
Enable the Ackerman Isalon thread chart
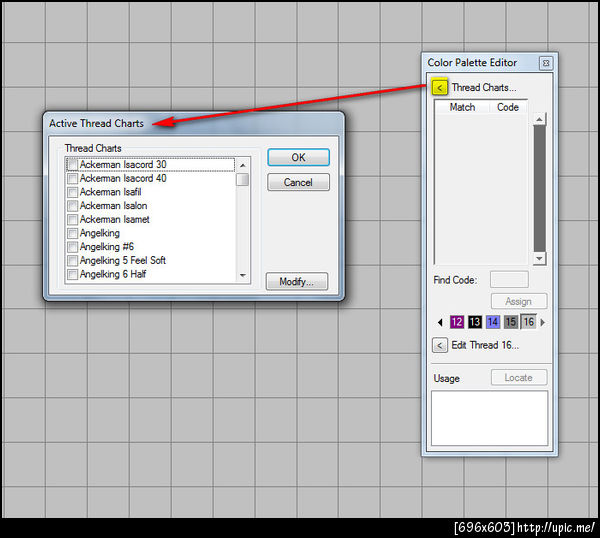(x=72, y=206)
